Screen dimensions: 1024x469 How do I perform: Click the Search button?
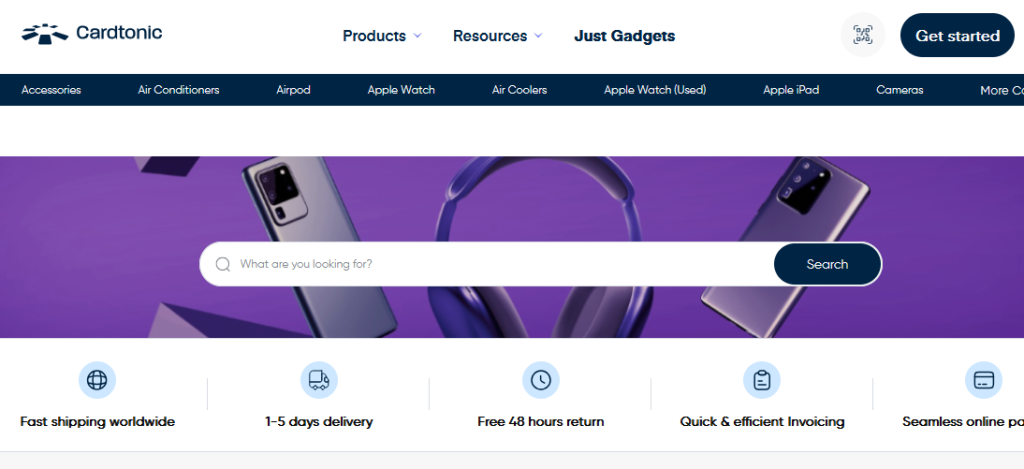coord(827,264)
